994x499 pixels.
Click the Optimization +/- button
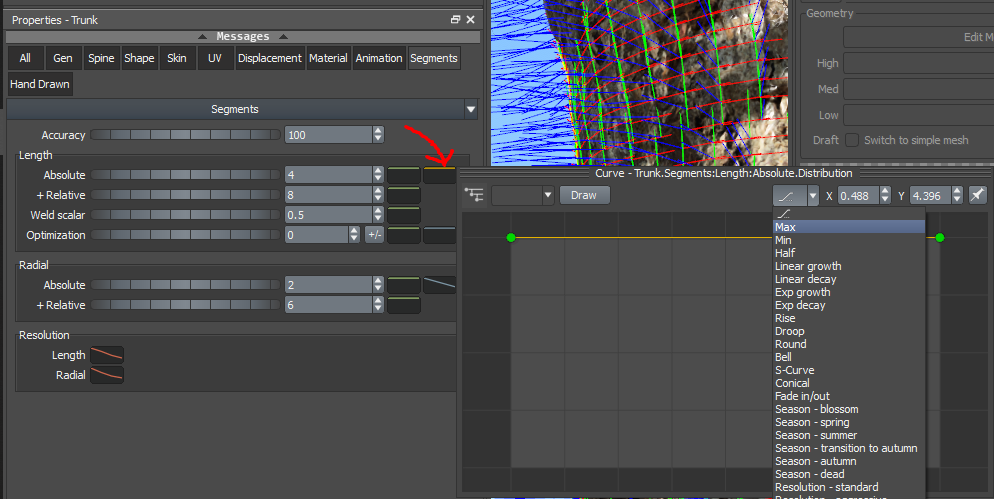coord(374,235)
